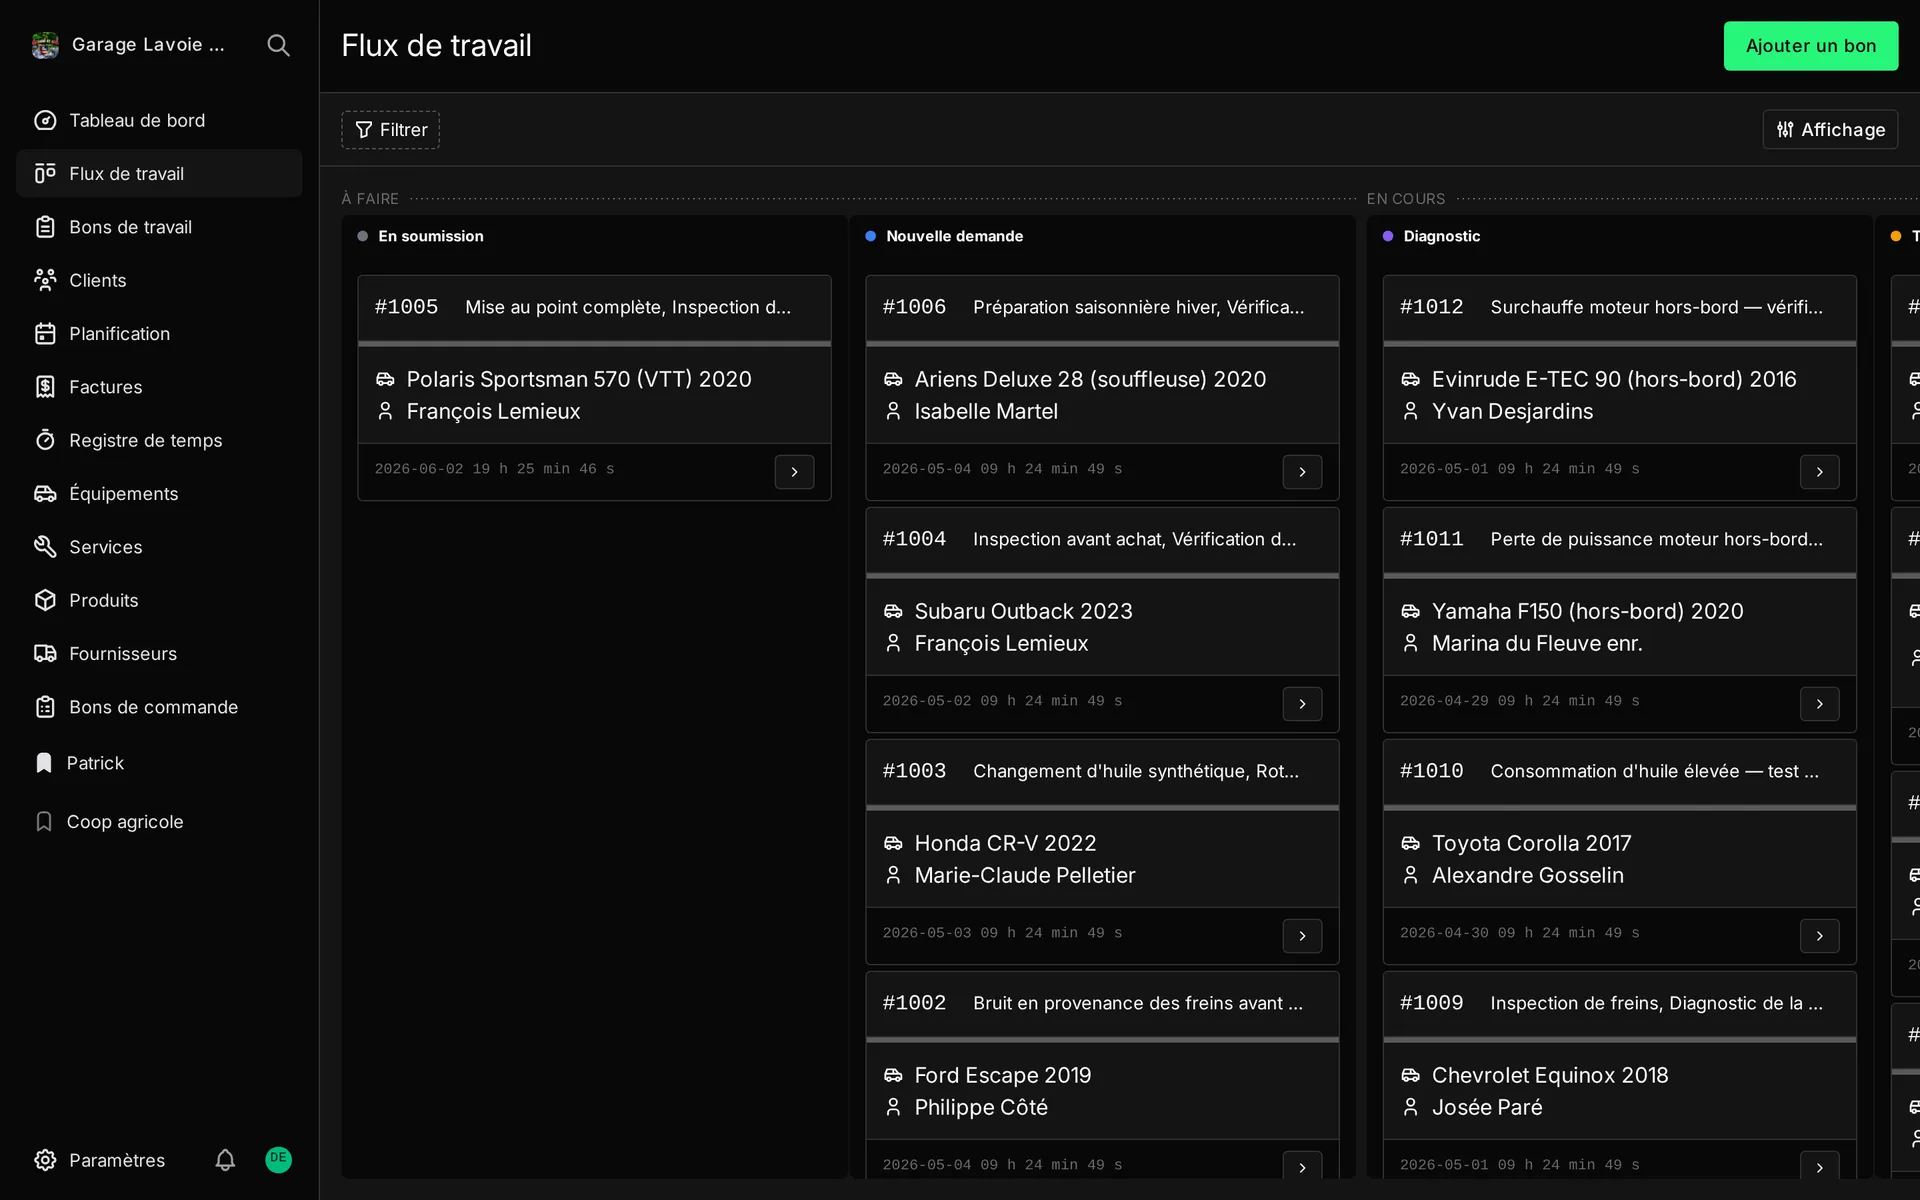1920x1200 pixels.
Task: Click the notifications bell icon
Action: pos(225,1160)
